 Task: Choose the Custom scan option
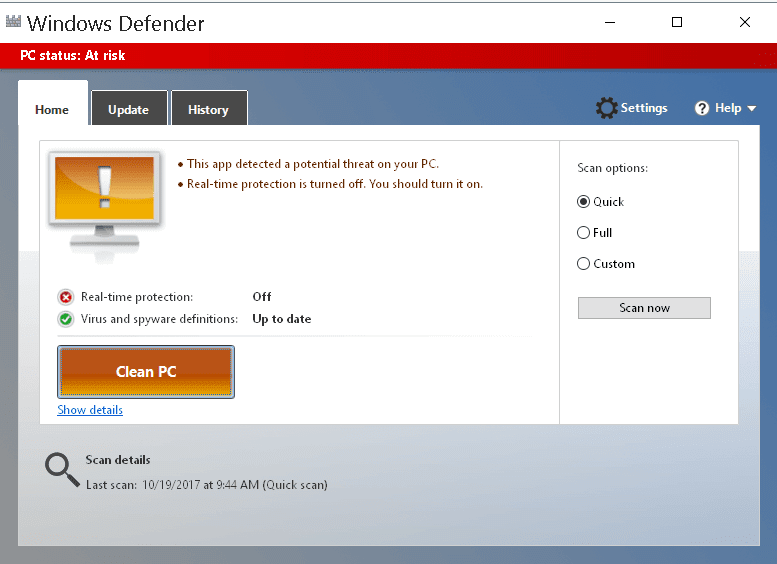(x=606, y=264)
